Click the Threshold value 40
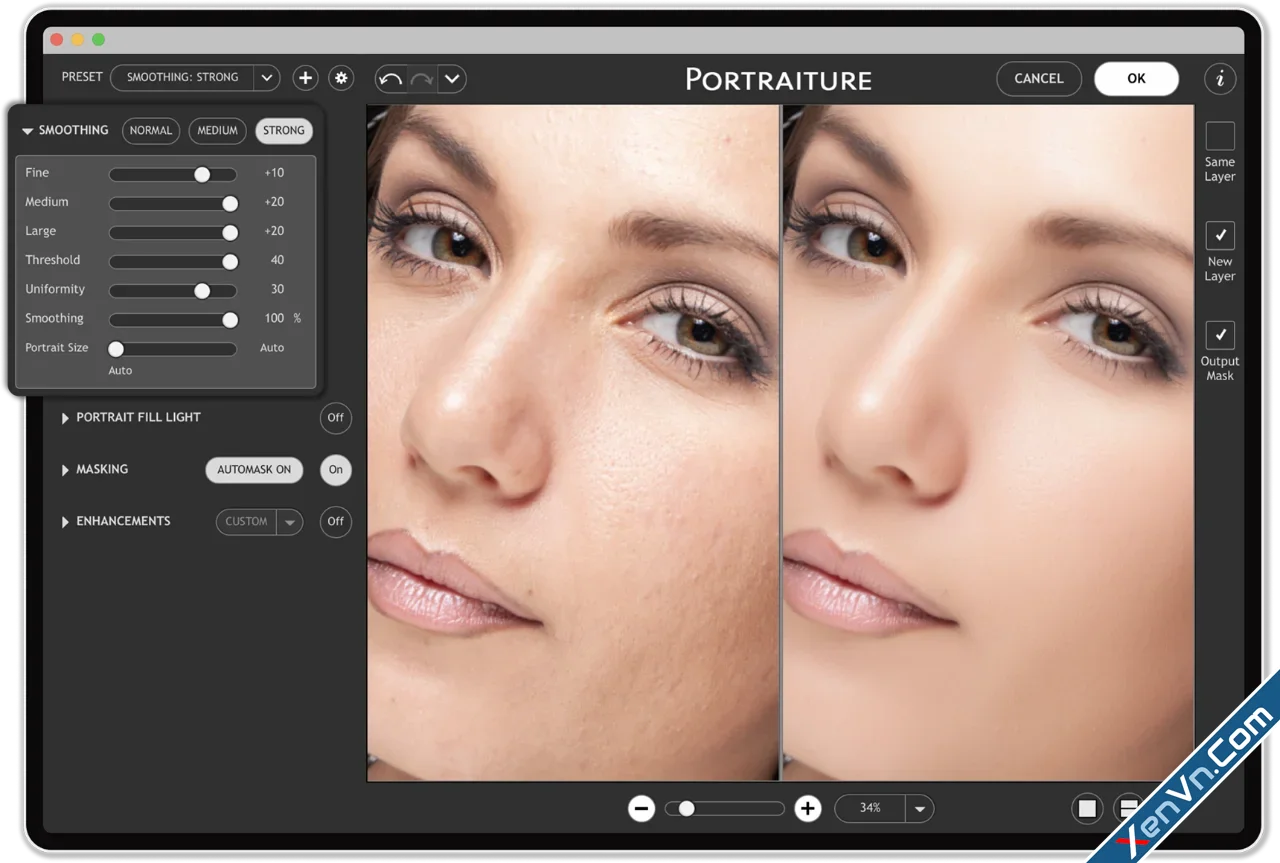The width and height of the screenshot is (1280, 863). tap(277, 260)
